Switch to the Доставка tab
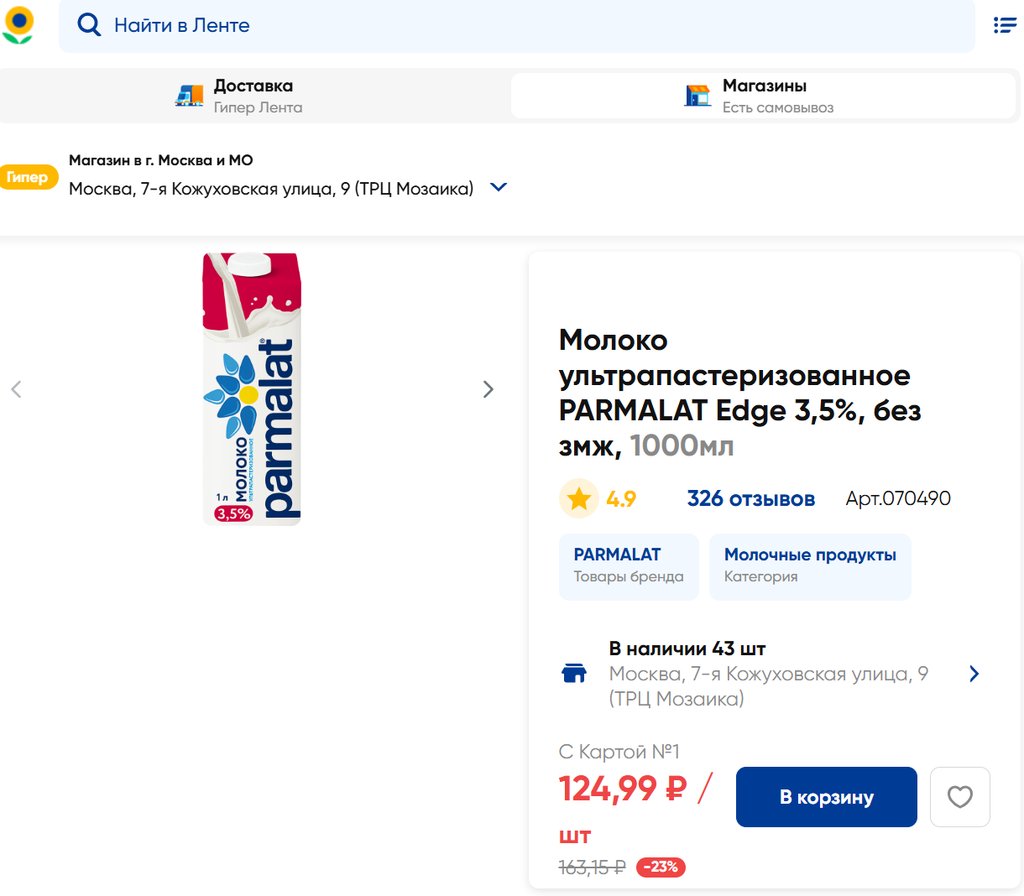Viewport: 1024px width, 896px height. pyautogui.click(x=255, y=96)
